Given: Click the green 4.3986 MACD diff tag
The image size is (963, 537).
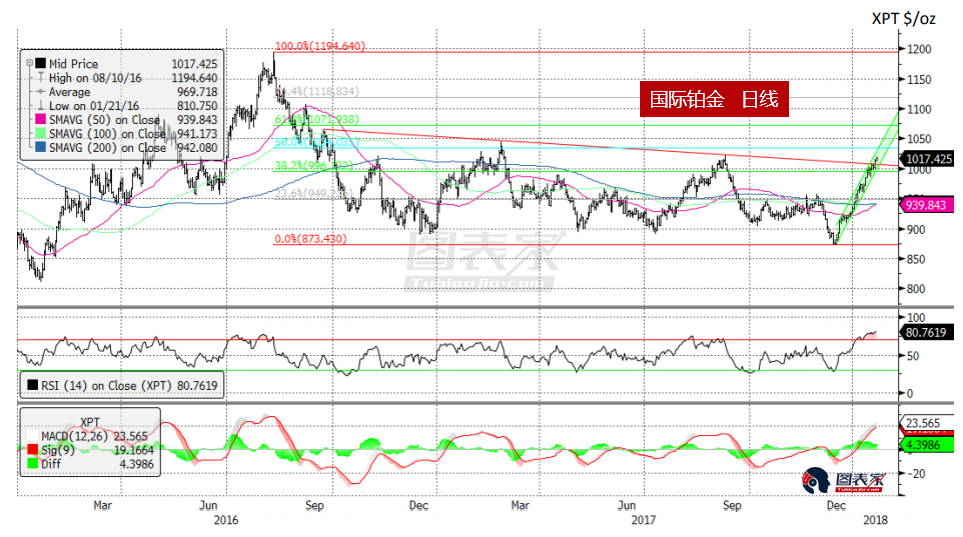Looking at the screenshot, I should pos(927,442).
